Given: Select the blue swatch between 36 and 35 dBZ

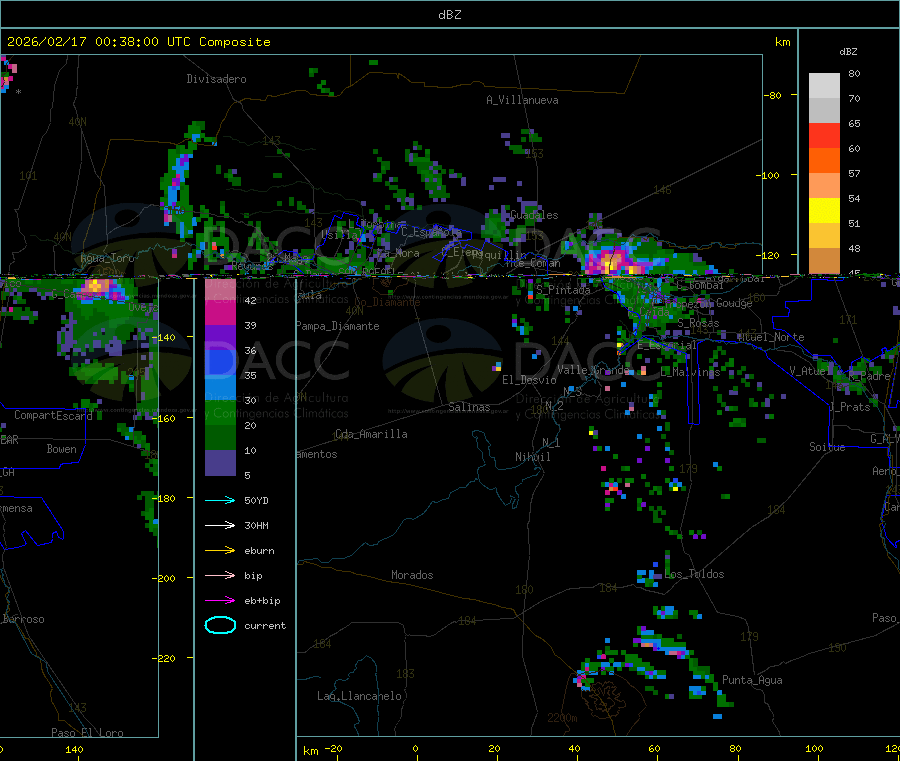Looking at the screenshot, I should [220, 363].
